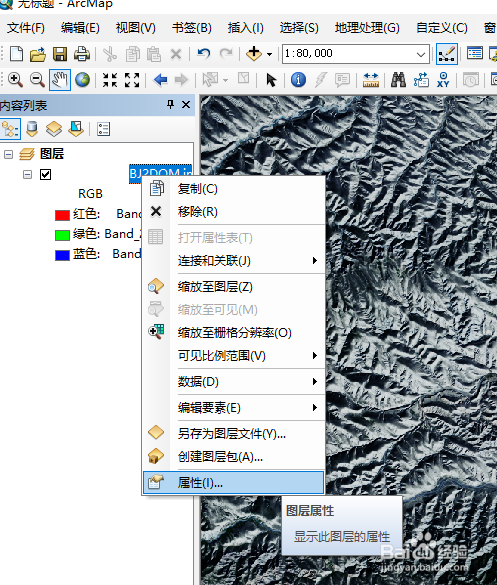Click the Undo arrow icon
497x585 pixels.
pos(204,54)
